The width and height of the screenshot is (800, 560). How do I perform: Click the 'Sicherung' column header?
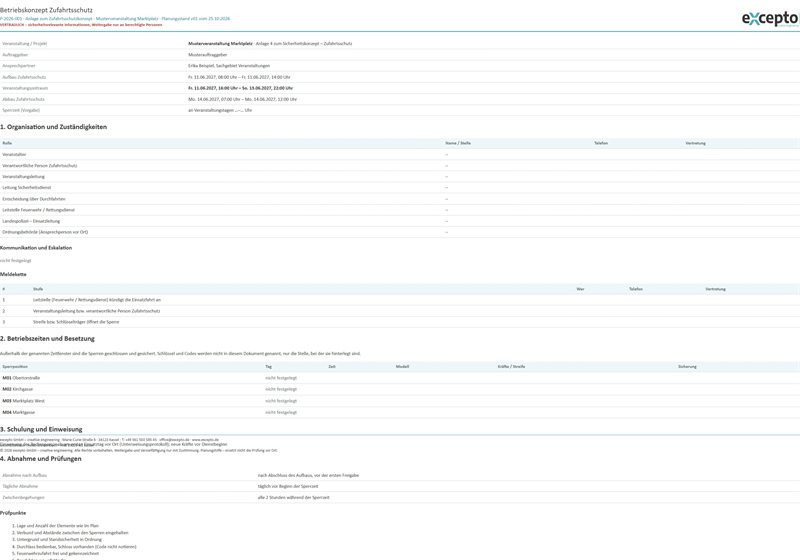point(687,367)
